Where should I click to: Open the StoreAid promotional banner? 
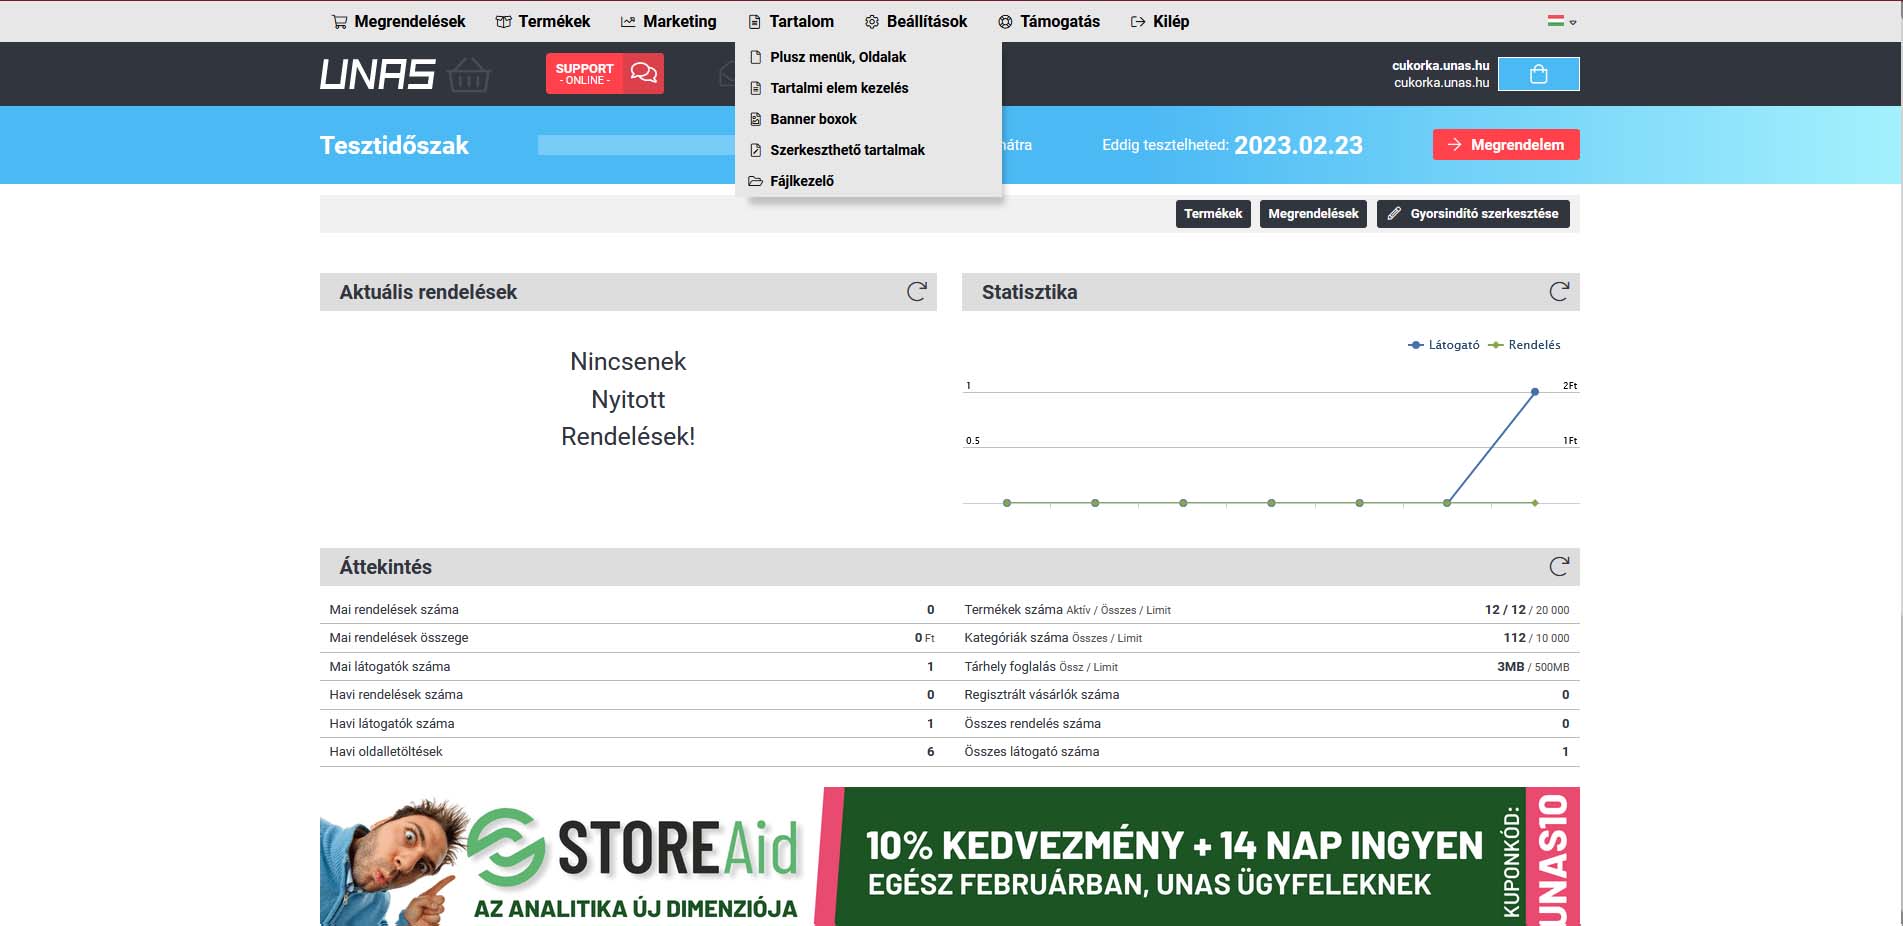coord(949,856)
